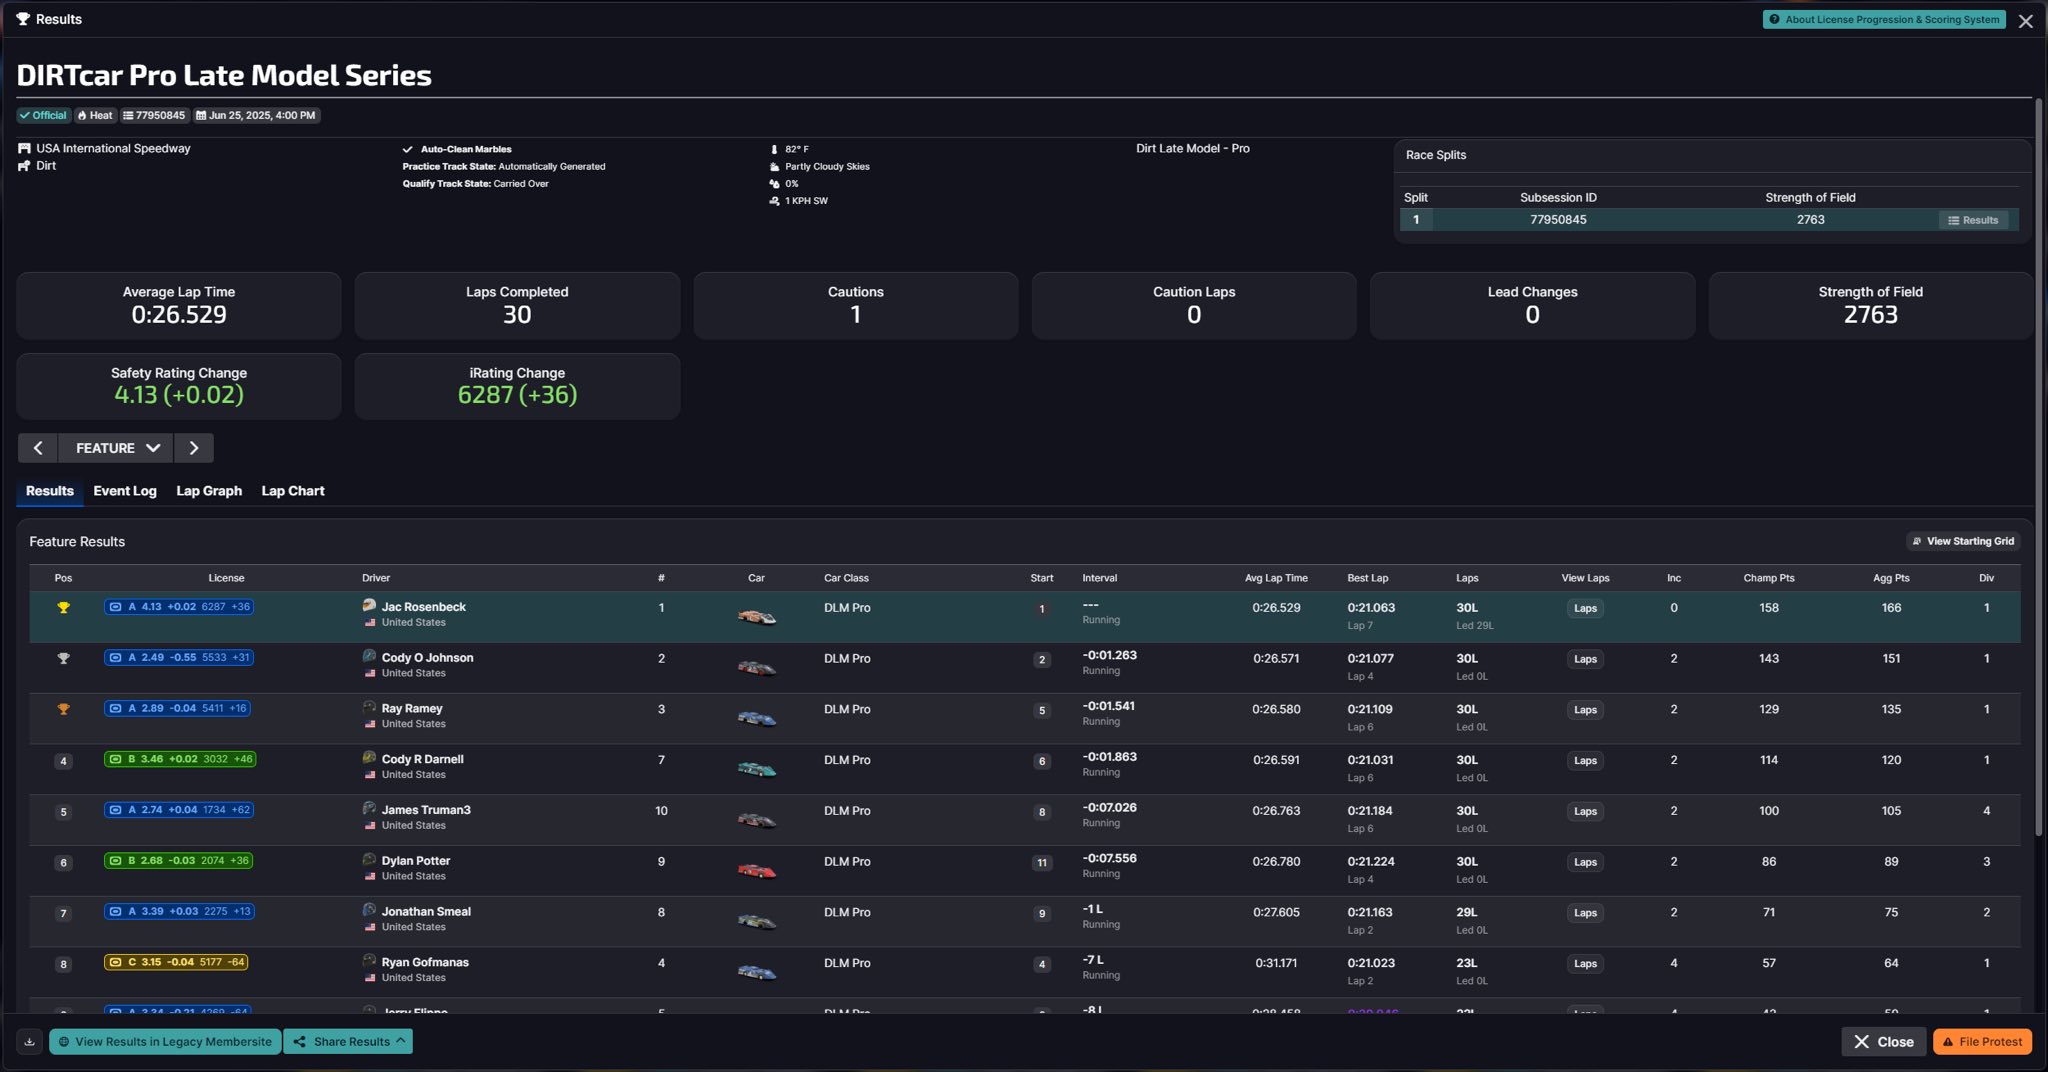Select the Lap Chart tab
This screenshot has width=2048, height=1072.
click(x=293, y=491)
